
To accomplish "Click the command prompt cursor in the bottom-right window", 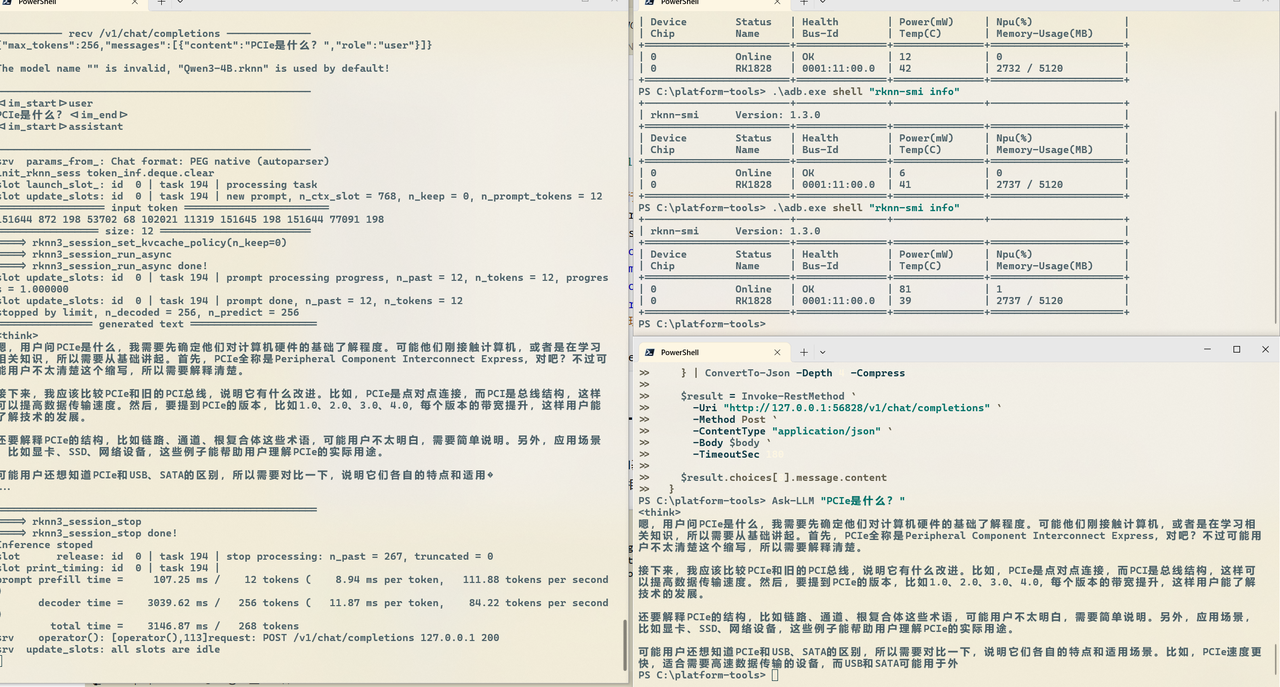I will 775,675.
